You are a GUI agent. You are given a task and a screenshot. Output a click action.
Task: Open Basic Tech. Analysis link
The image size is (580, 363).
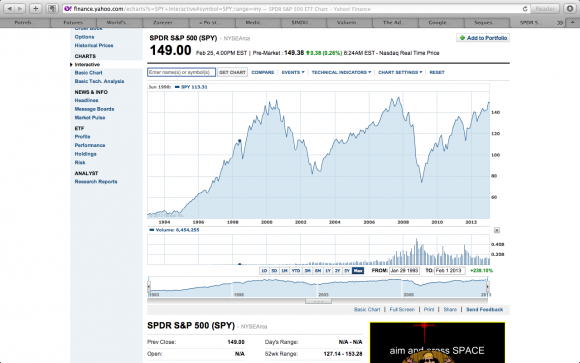point(99,81)
